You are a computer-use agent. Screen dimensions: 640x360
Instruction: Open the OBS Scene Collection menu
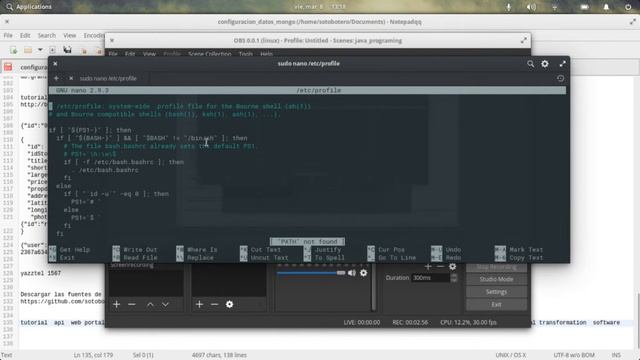(209, 54)
